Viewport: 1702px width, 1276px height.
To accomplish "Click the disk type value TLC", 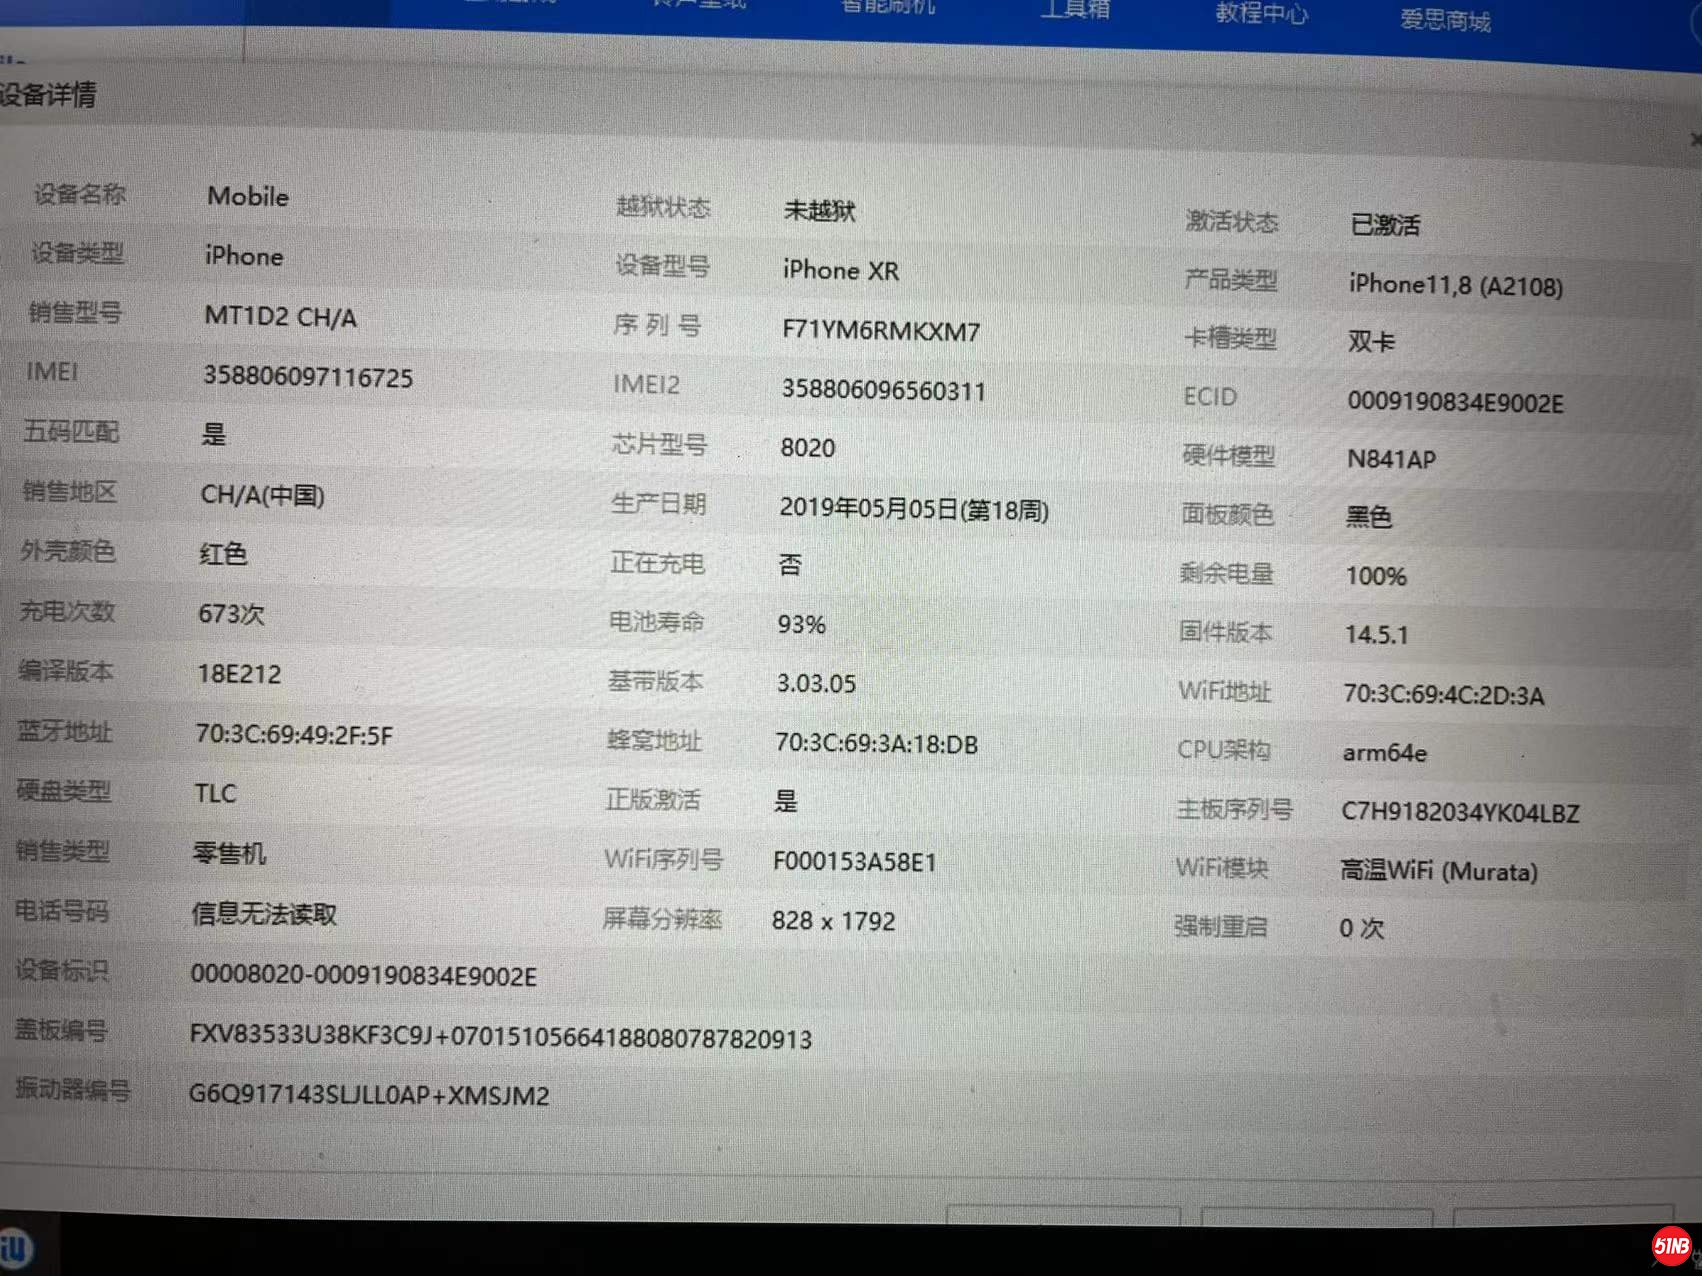I will tap(215, 794).
